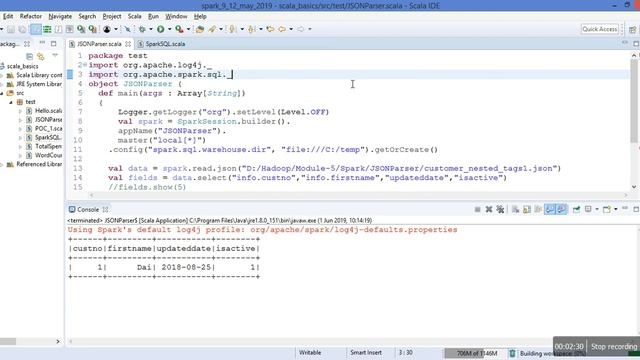Close the JSONParser.scala editor tab
Image resolution: width=640 pixels, height=360 pixels.
128,44
